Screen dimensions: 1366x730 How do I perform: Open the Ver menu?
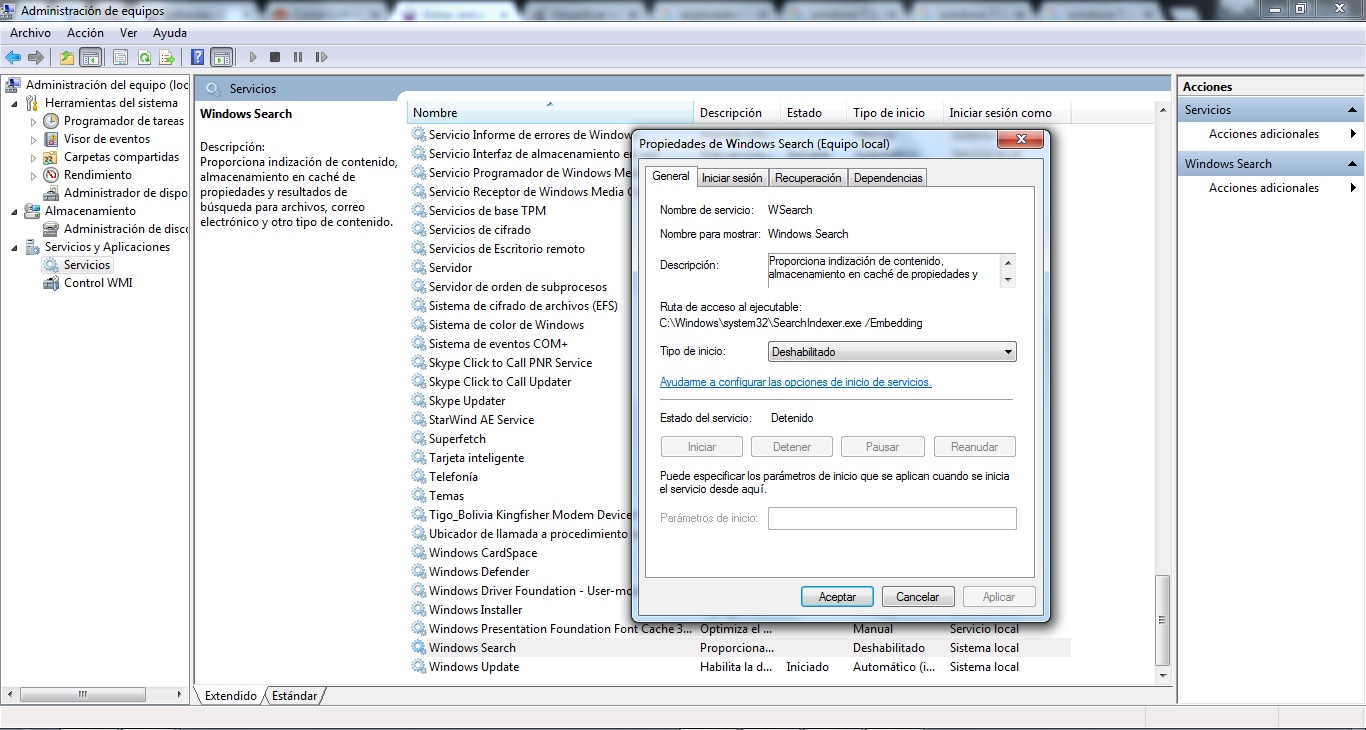pyautogui.click(x=128, y=33)
